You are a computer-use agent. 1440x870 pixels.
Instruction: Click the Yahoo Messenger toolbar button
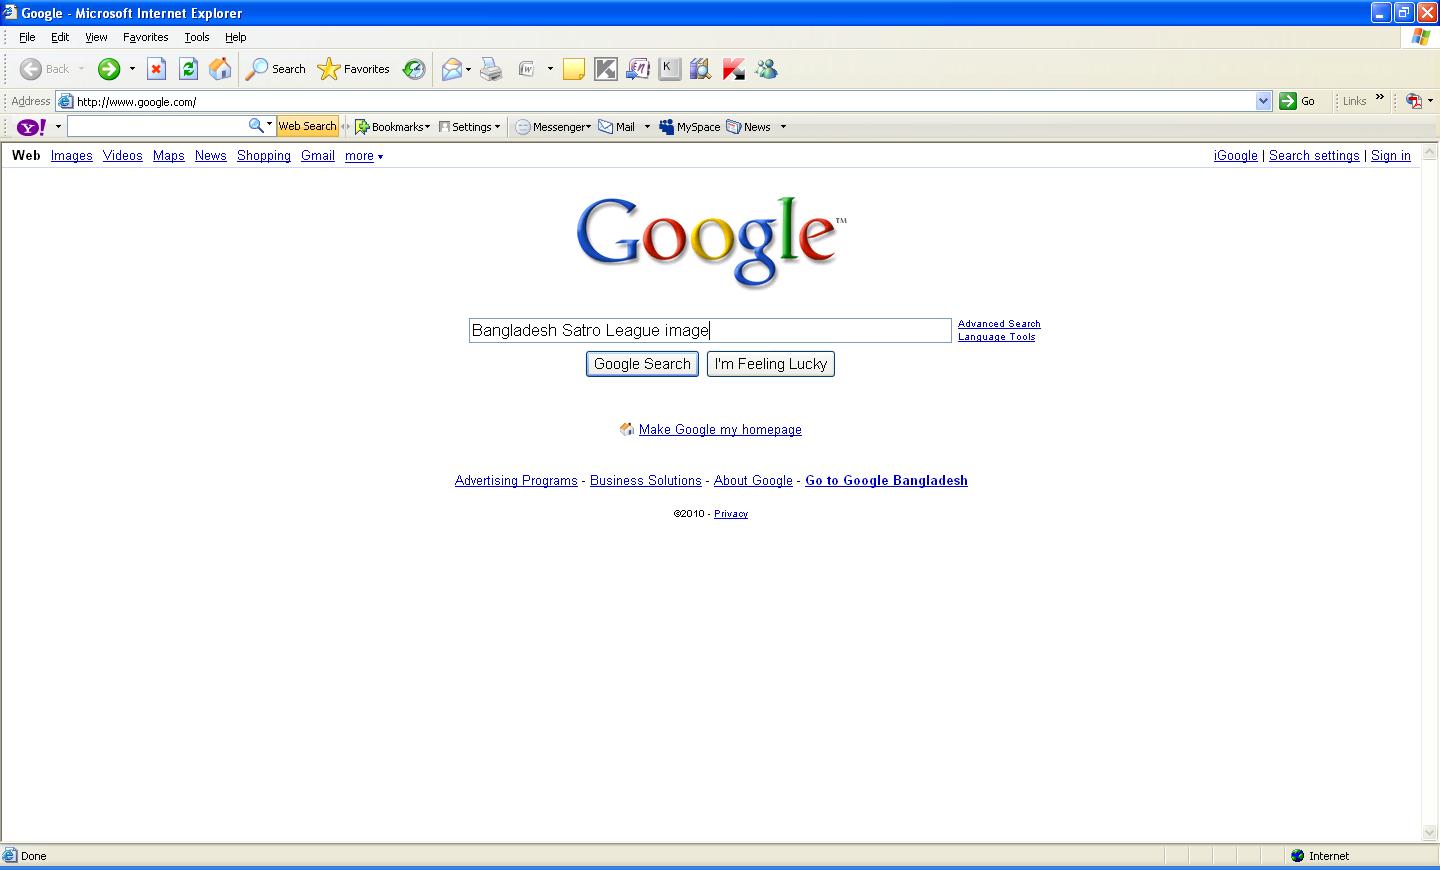coord(551,127)
